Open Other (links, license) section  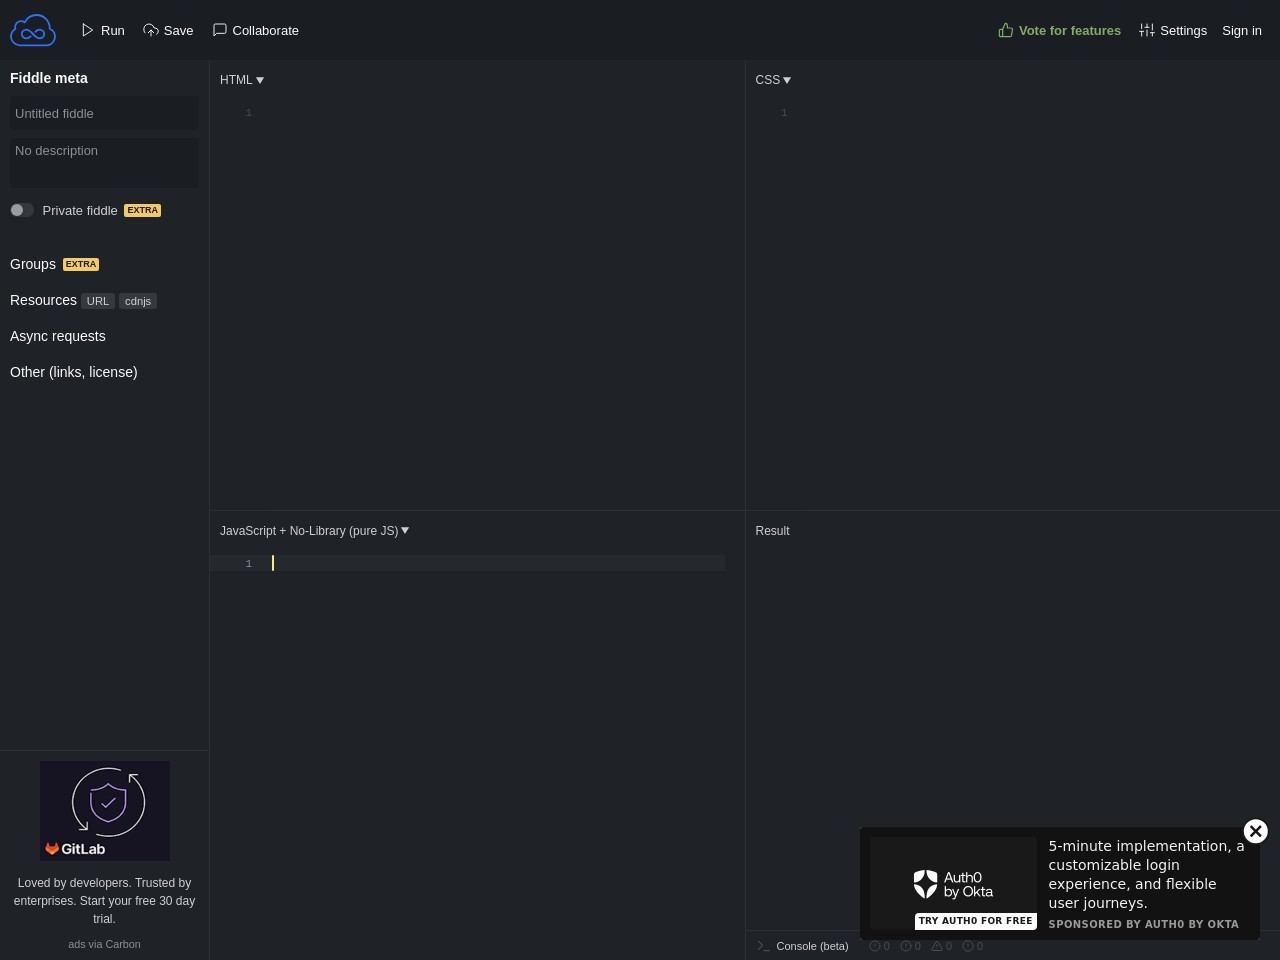coord(74,372)
